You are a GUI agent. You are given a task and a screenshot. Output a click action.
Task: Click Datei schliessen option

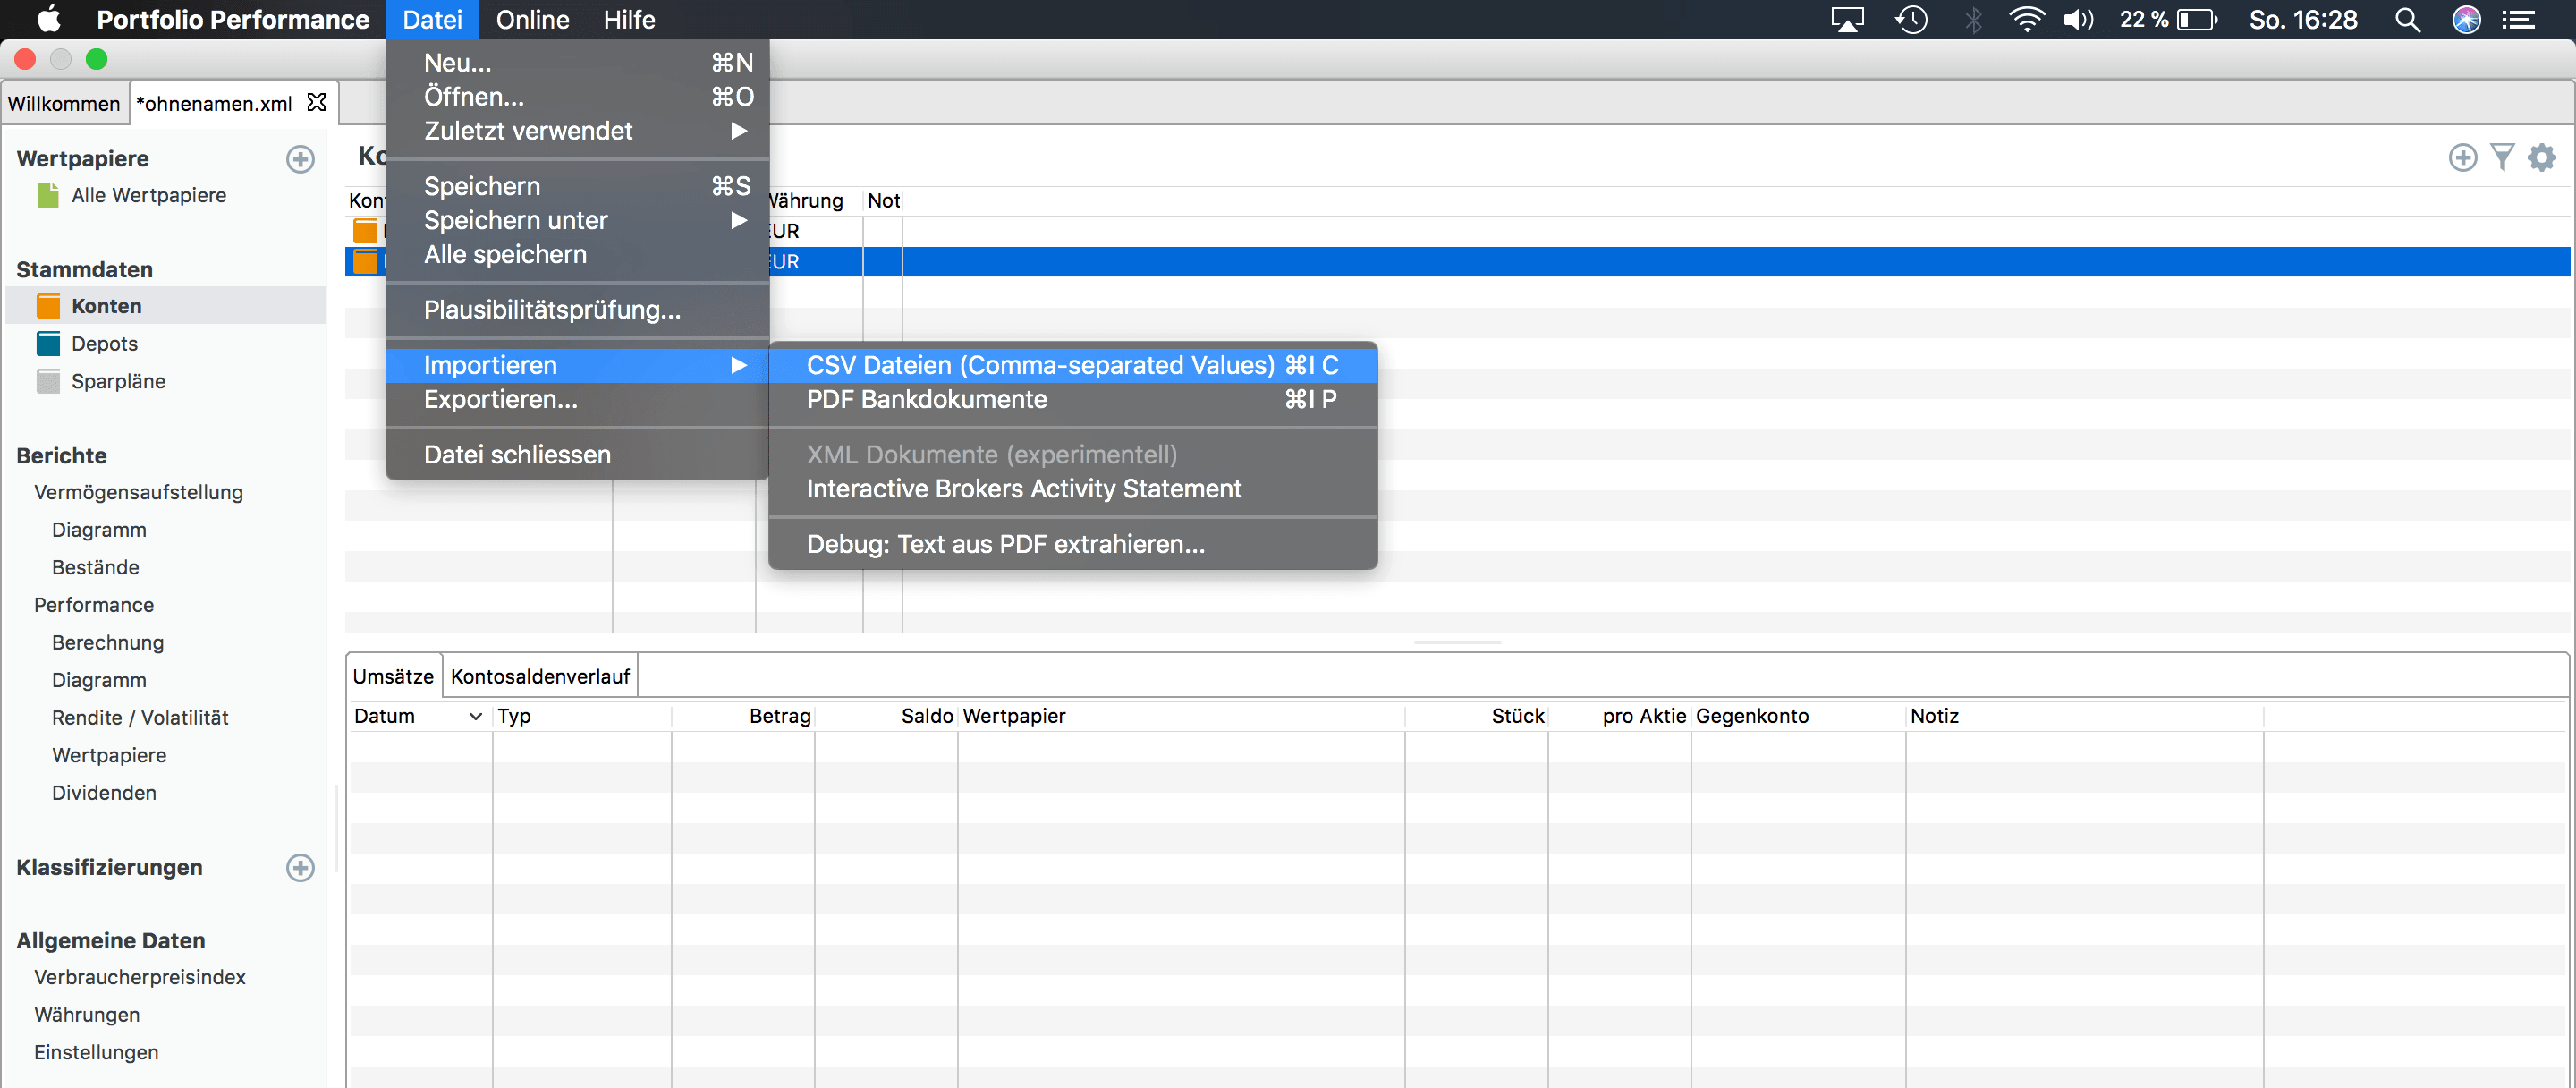point(518,455)
